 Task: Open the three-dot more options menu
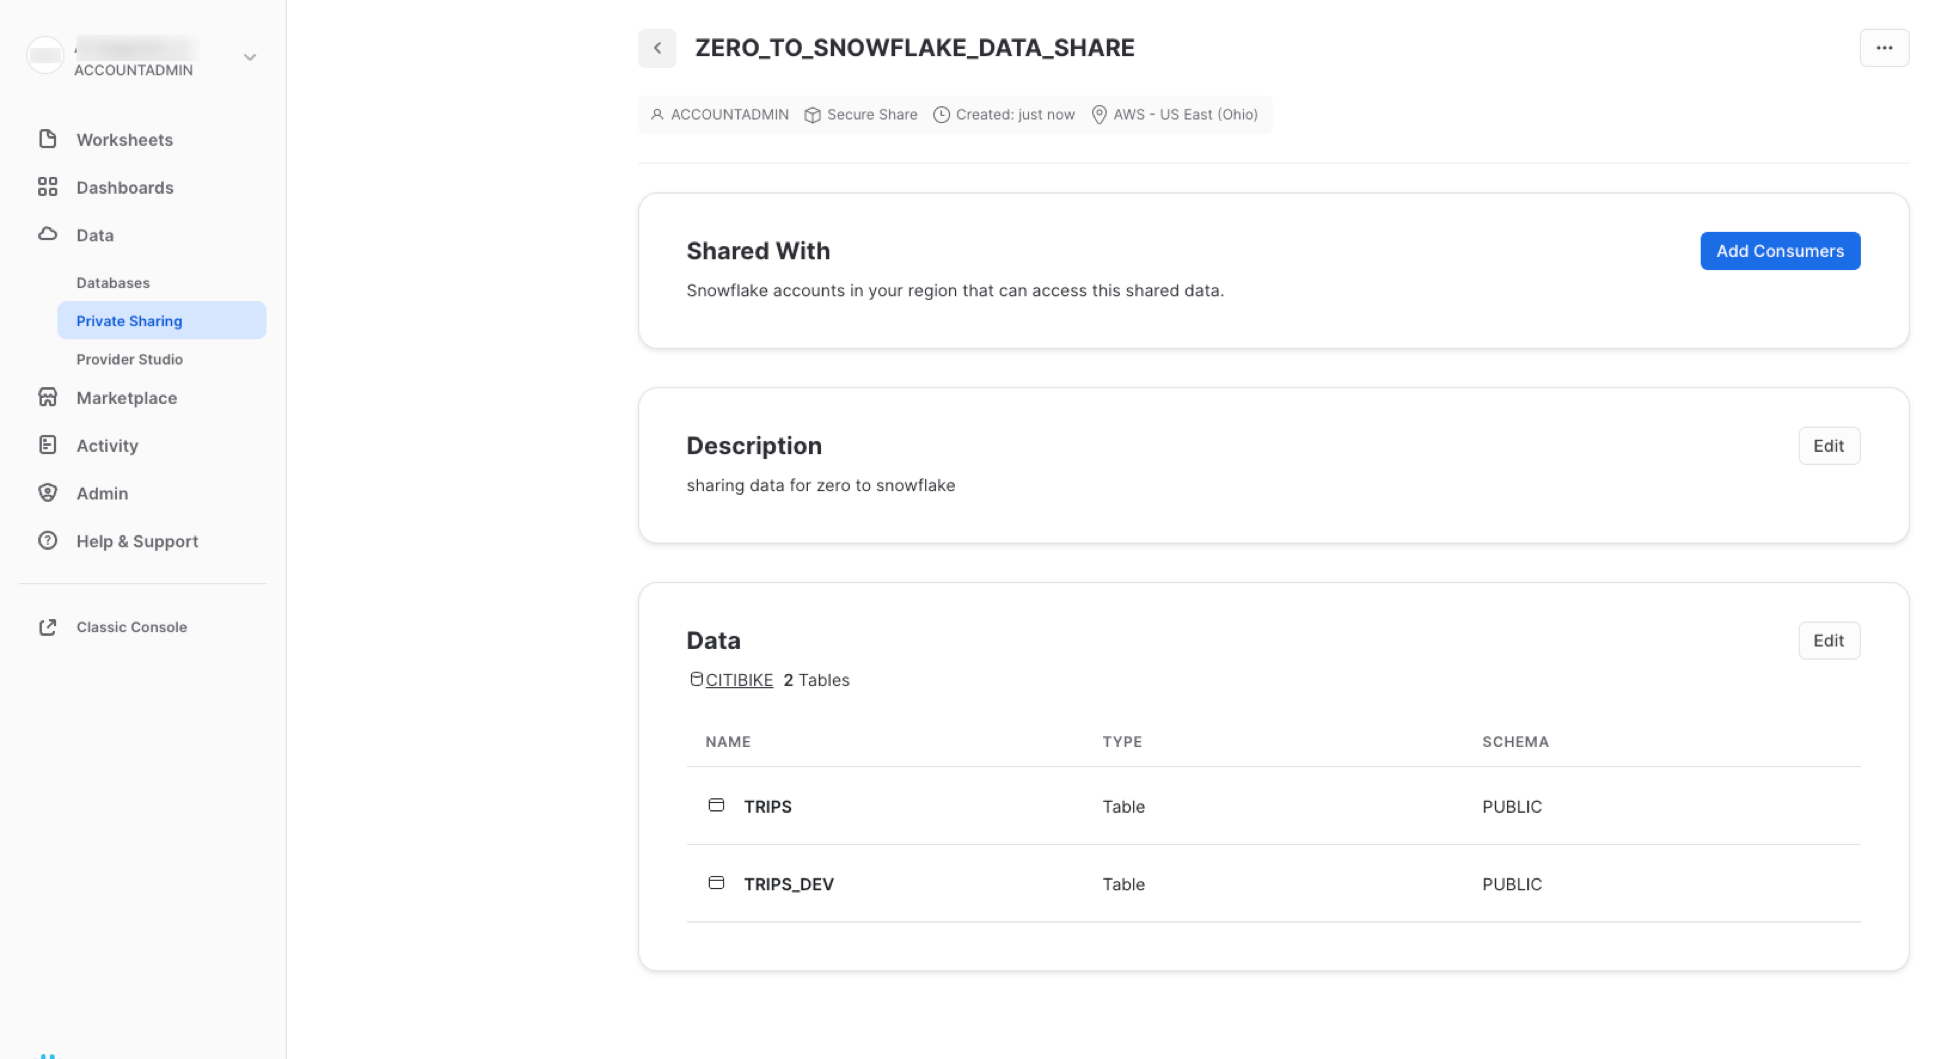tap(1884, 48)
